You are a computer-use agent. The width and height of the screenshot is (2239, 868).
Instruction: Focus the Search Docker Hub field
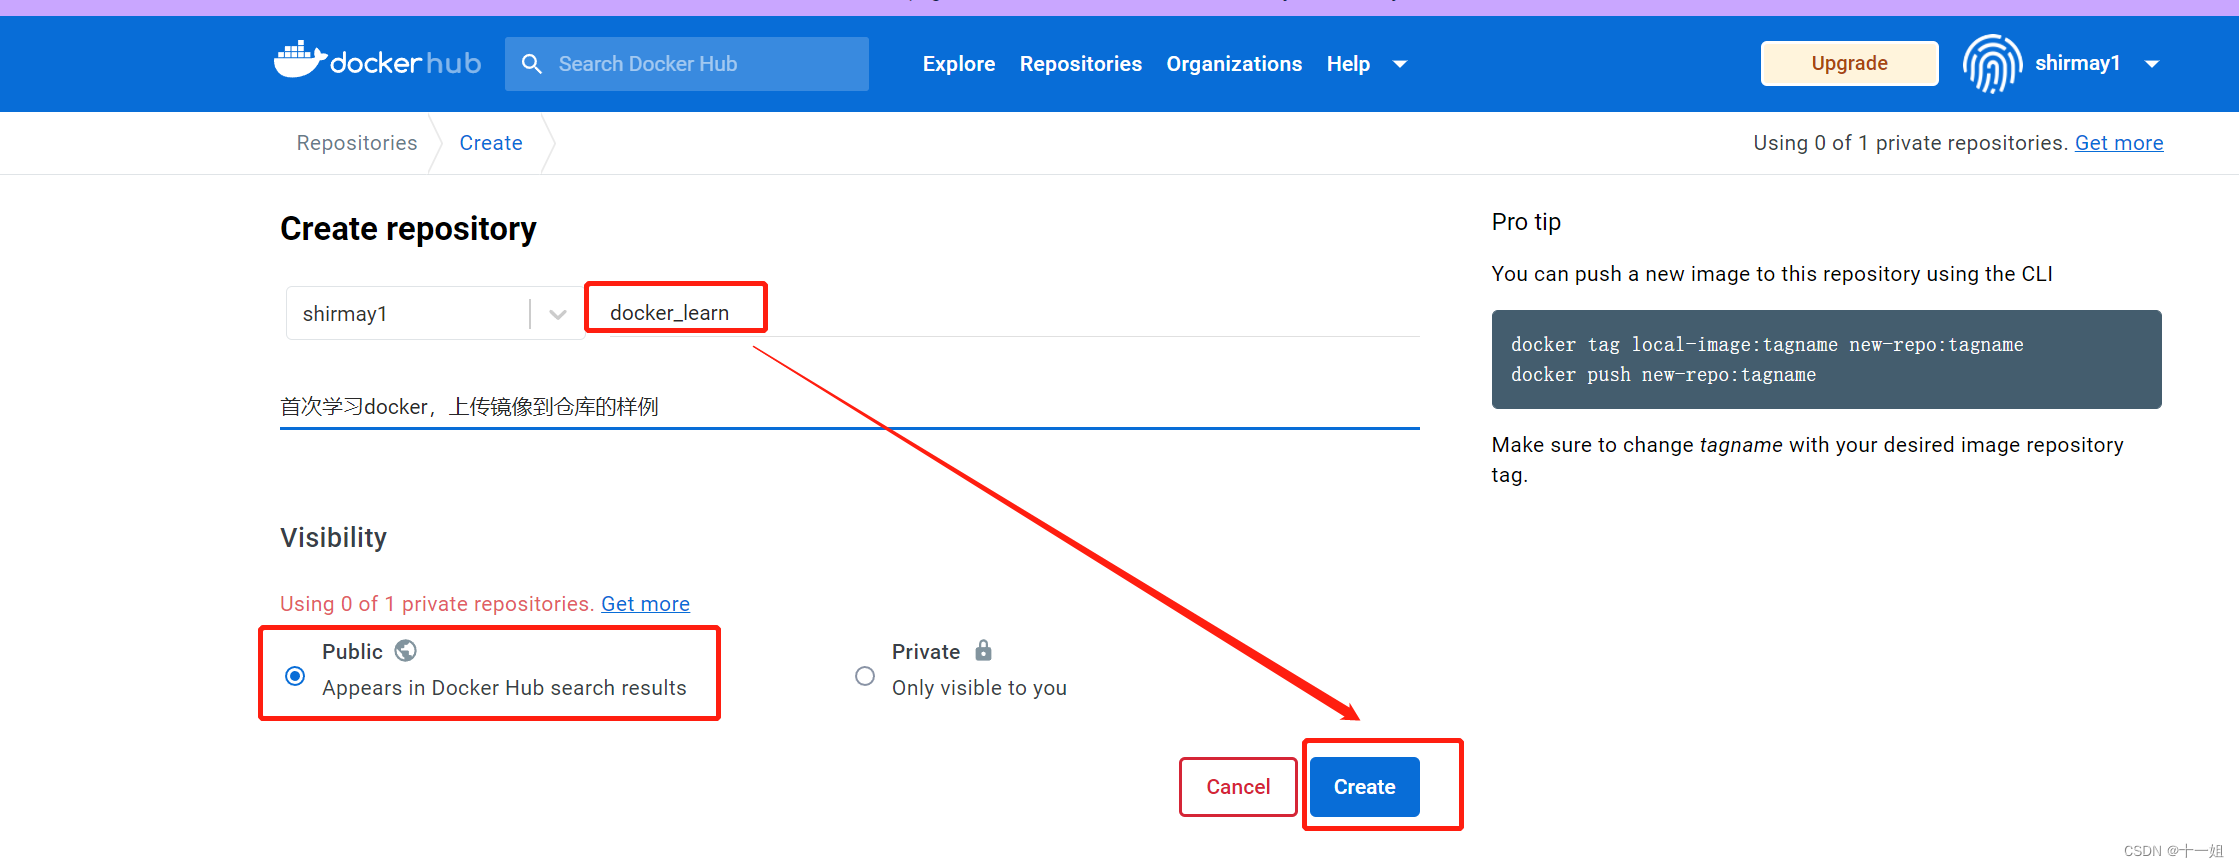click(687, 64)
